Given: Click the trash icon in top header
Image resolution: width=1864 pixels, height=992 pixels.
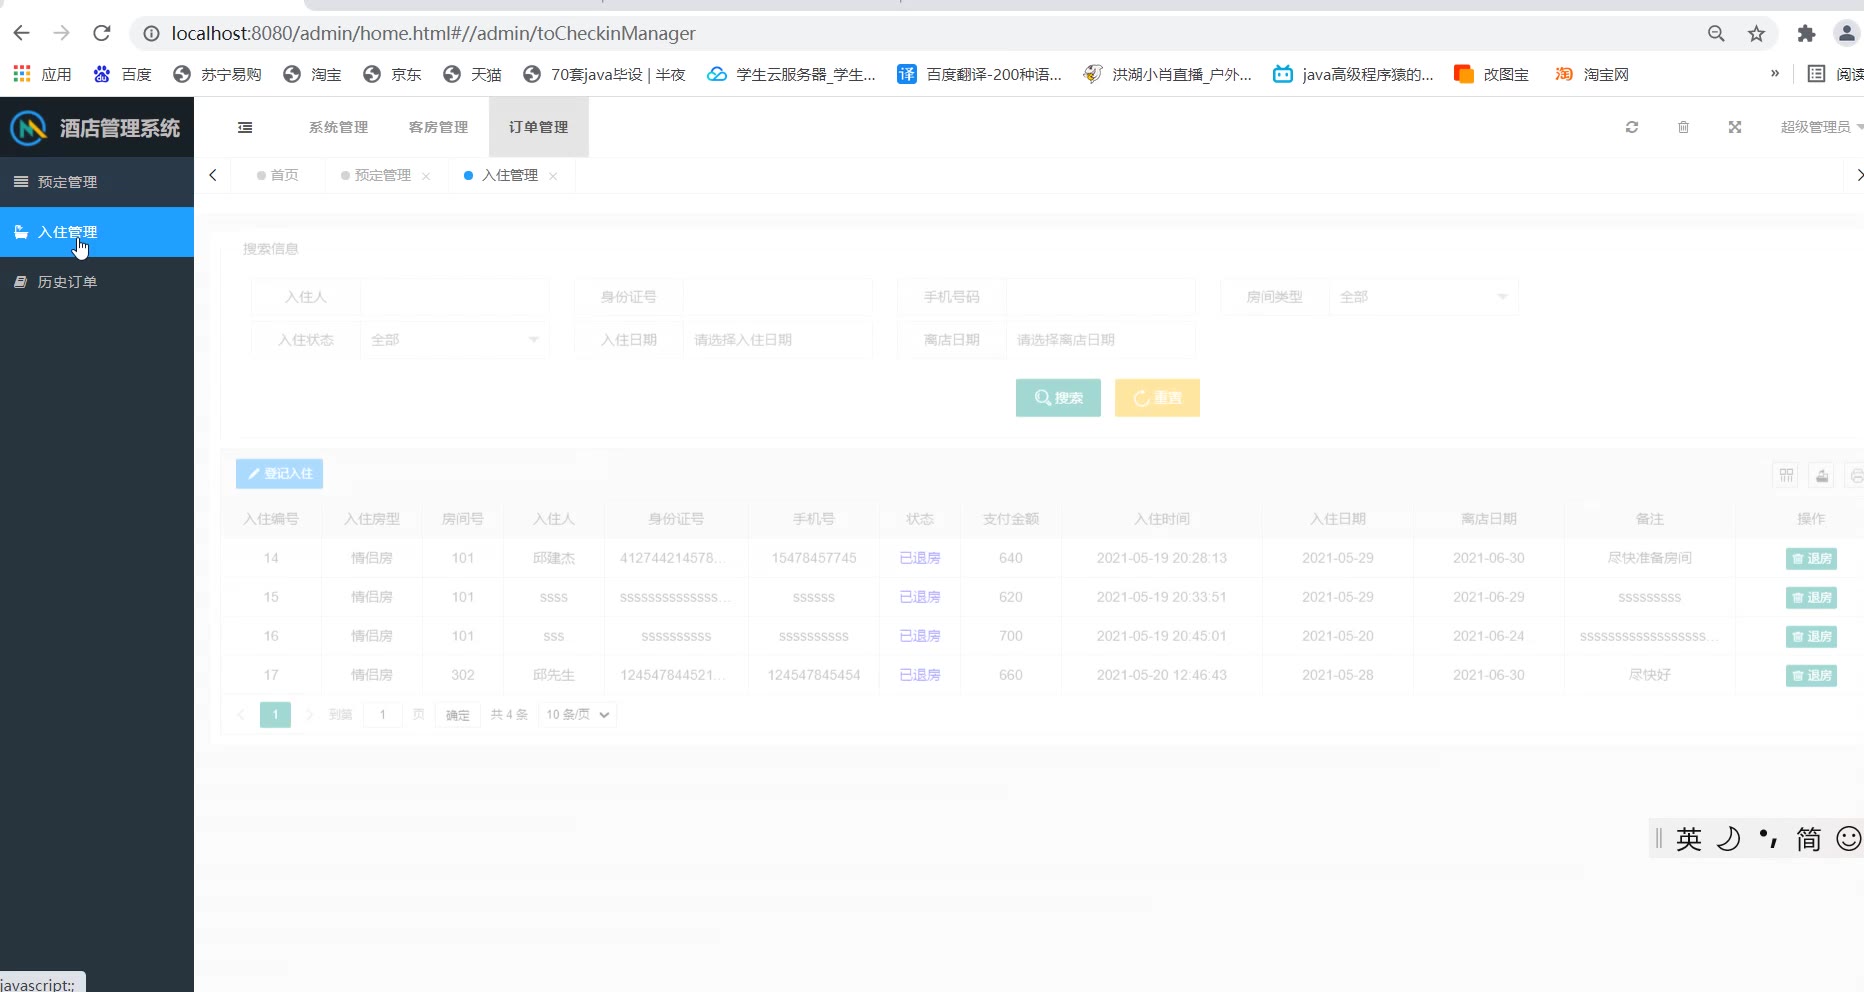Looking at the screenshot, I should [1683, 127].
